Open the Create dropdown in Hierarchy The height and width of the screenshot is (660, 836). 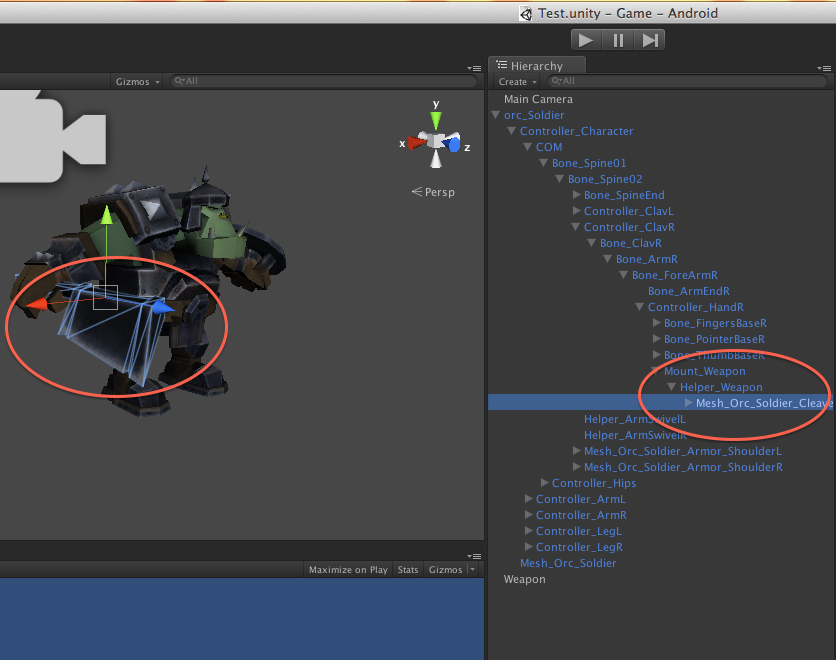click(x=517, y=82)
